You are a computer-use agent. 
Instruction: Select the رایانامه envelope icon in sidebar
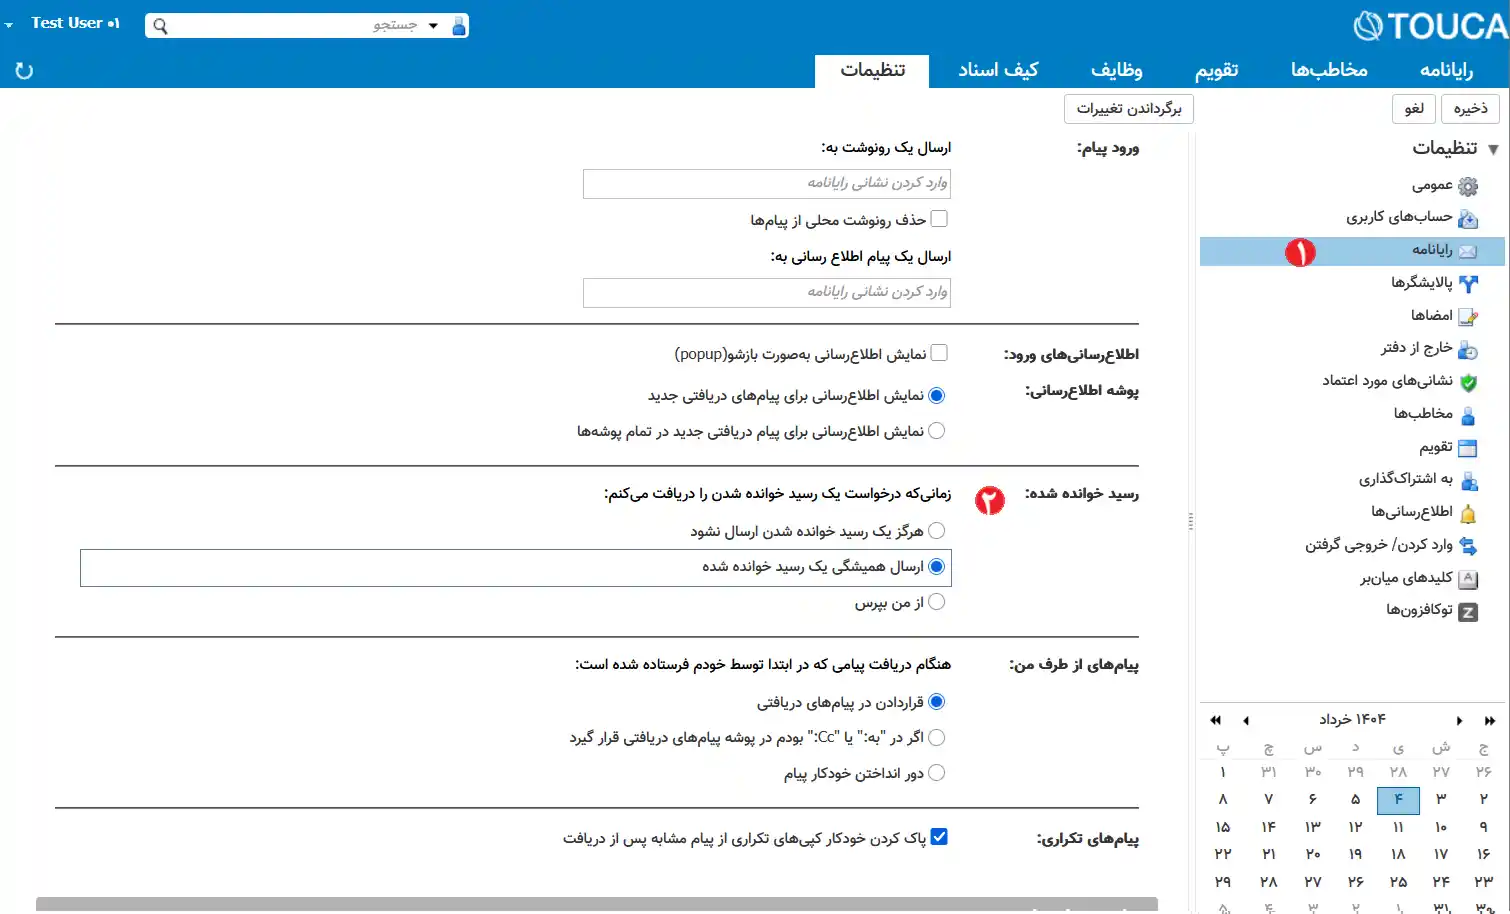pos(1468,251)
